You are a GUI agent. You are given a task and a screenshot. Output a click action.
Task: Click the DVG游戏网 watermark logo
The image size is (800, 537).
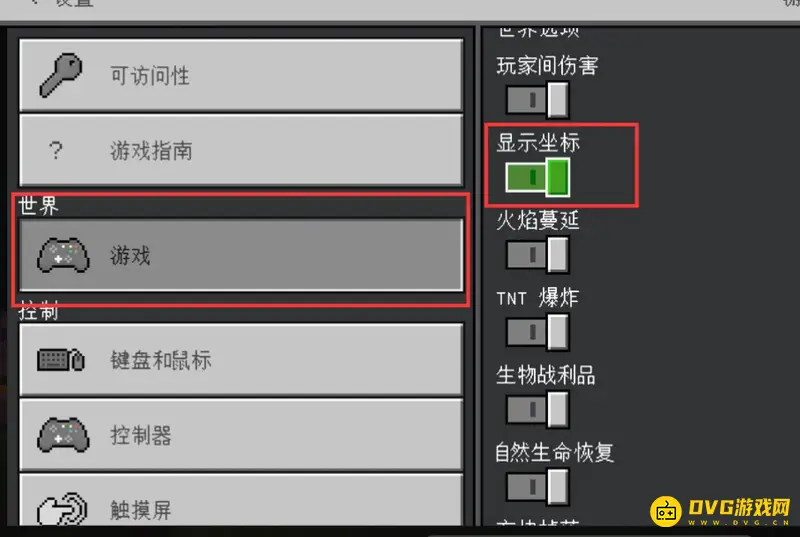point(720,510)
